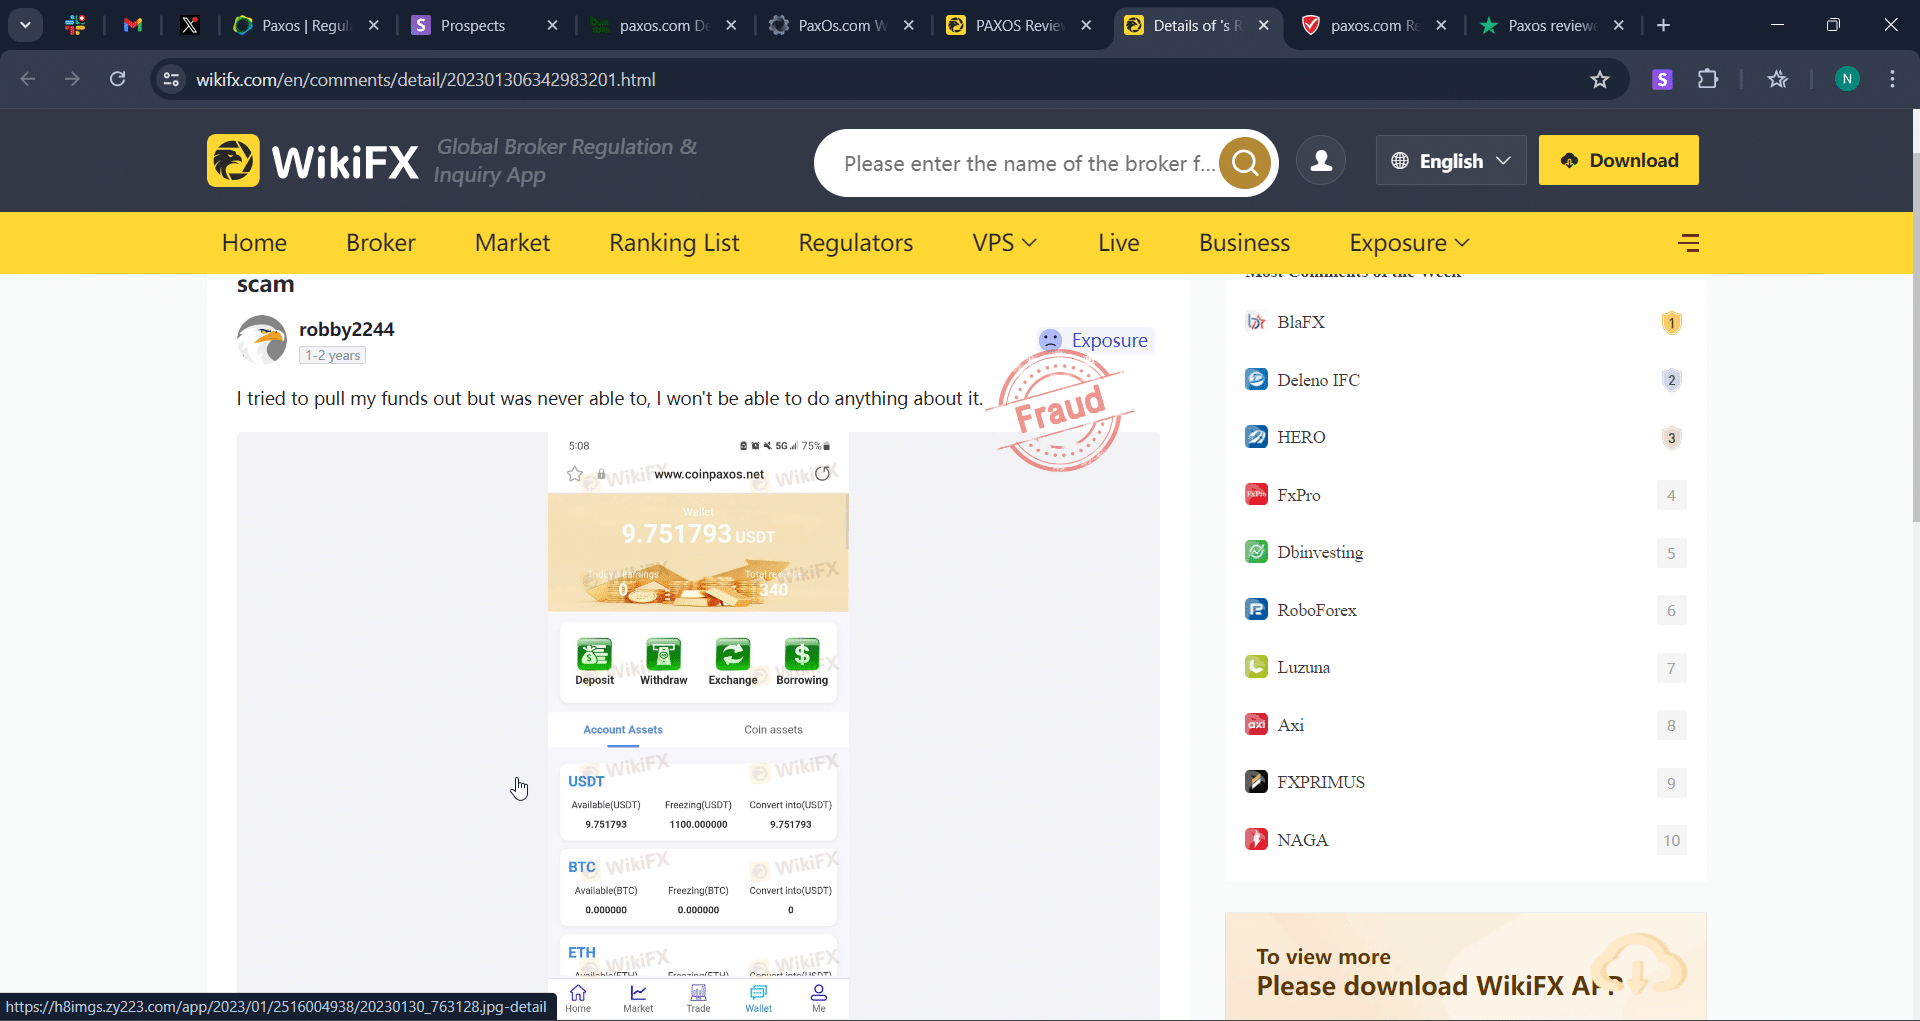Click the RoboForex broker icon
The image size is (1920, 1021).
[x=1256, y=610]
